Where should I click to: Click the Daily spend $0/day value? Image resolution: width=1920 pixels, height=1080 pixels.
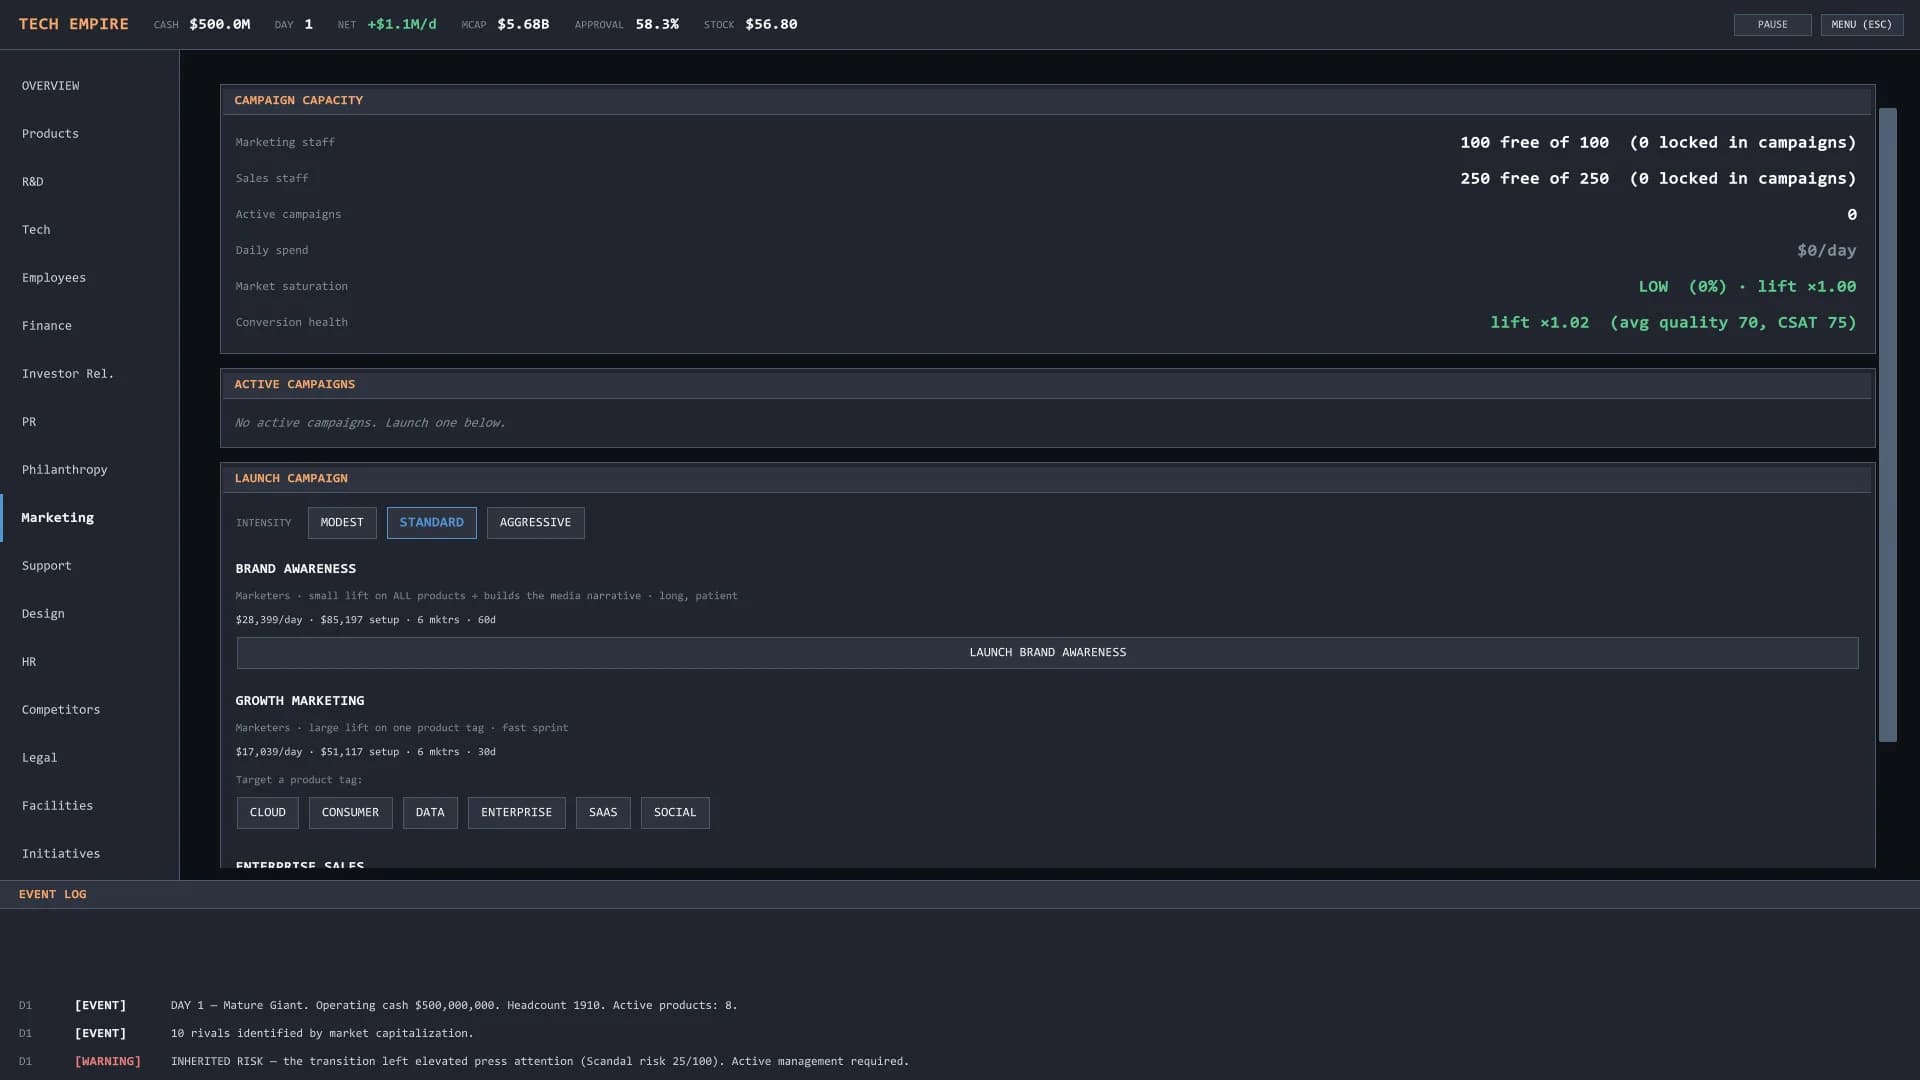click(1826, 251)
